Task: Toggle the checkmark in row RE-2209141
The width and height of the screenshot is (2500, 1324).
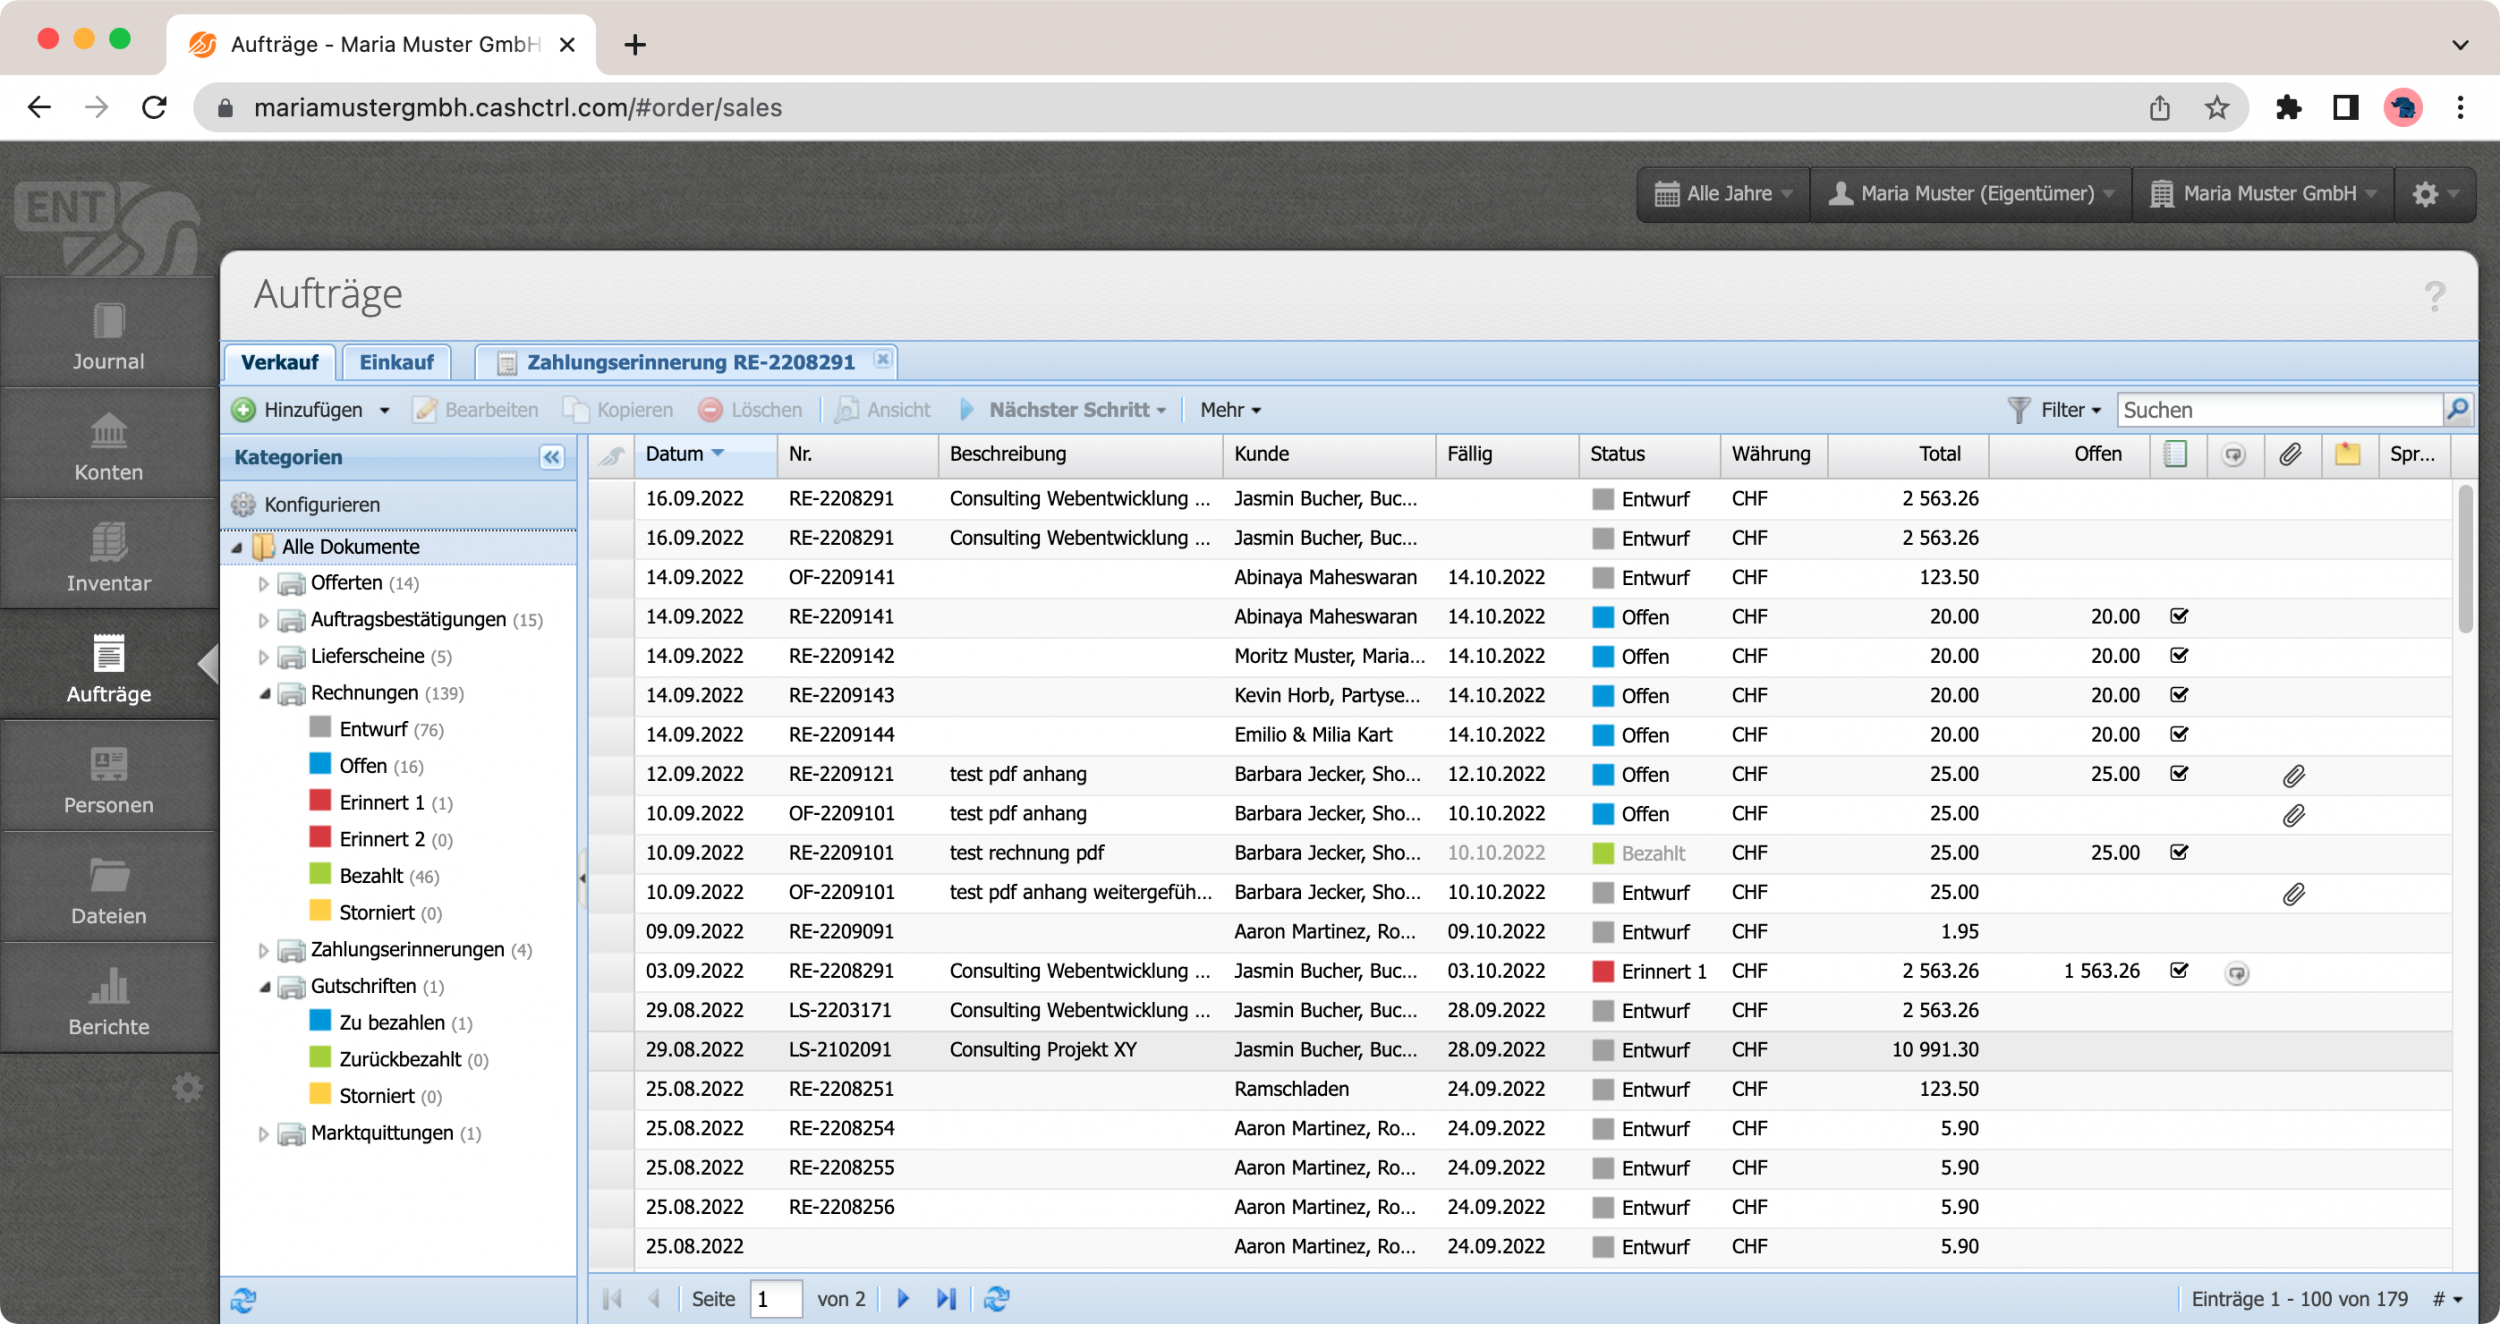Action: pos(2179,616)
